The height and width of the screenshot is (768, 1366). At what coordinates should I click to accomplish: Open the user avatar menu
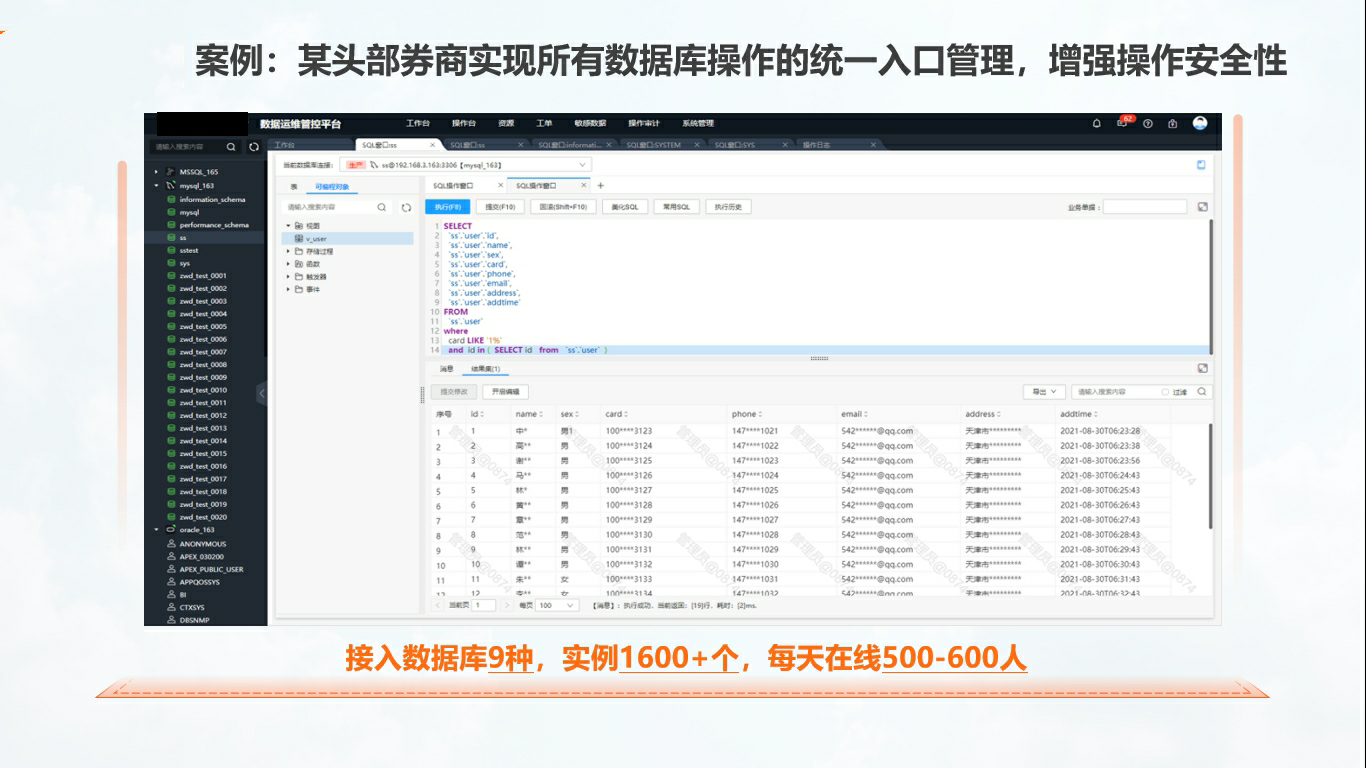click(1200, 123)
